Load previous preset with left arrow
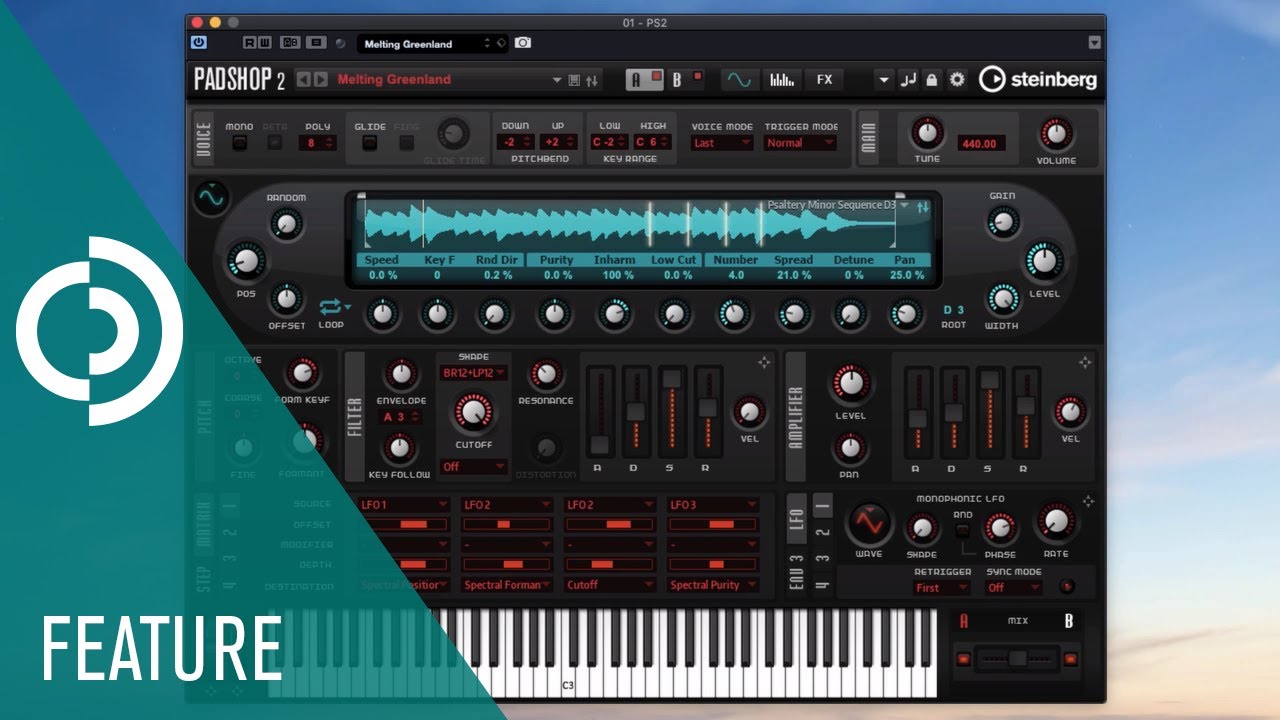Image resolution: width=1280 pixels, height=720 pixels. click(304, 79)
